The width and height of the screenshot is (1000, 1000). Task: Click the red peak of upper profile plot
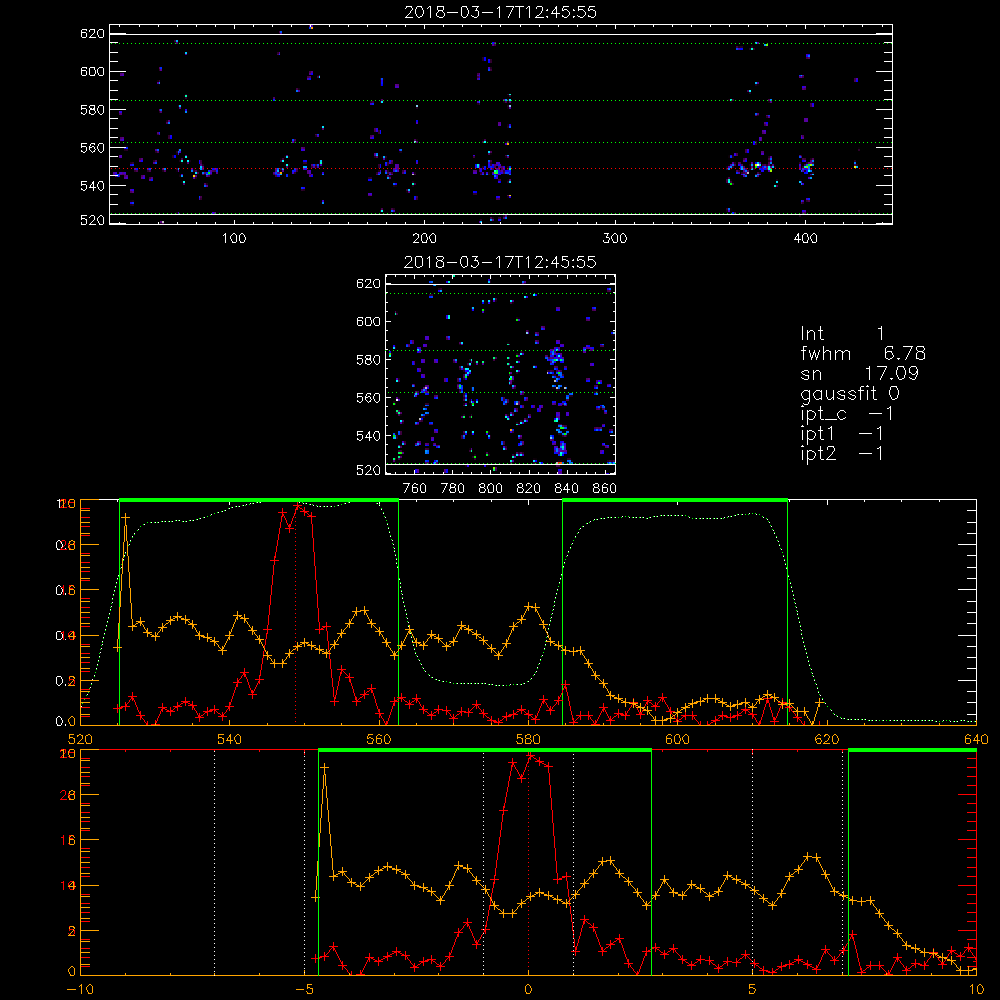tap(297, 506)
